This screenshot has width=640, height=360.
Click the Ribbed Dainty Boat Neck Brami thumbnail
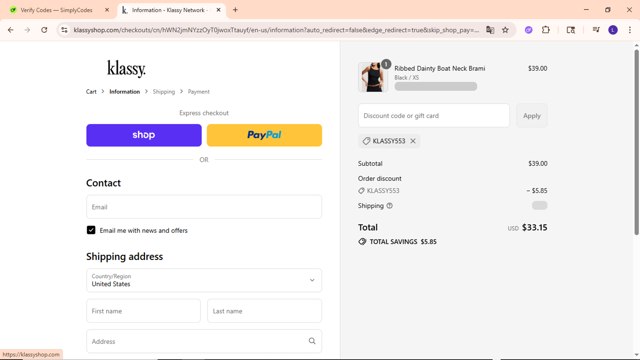[x=373, y=77]
